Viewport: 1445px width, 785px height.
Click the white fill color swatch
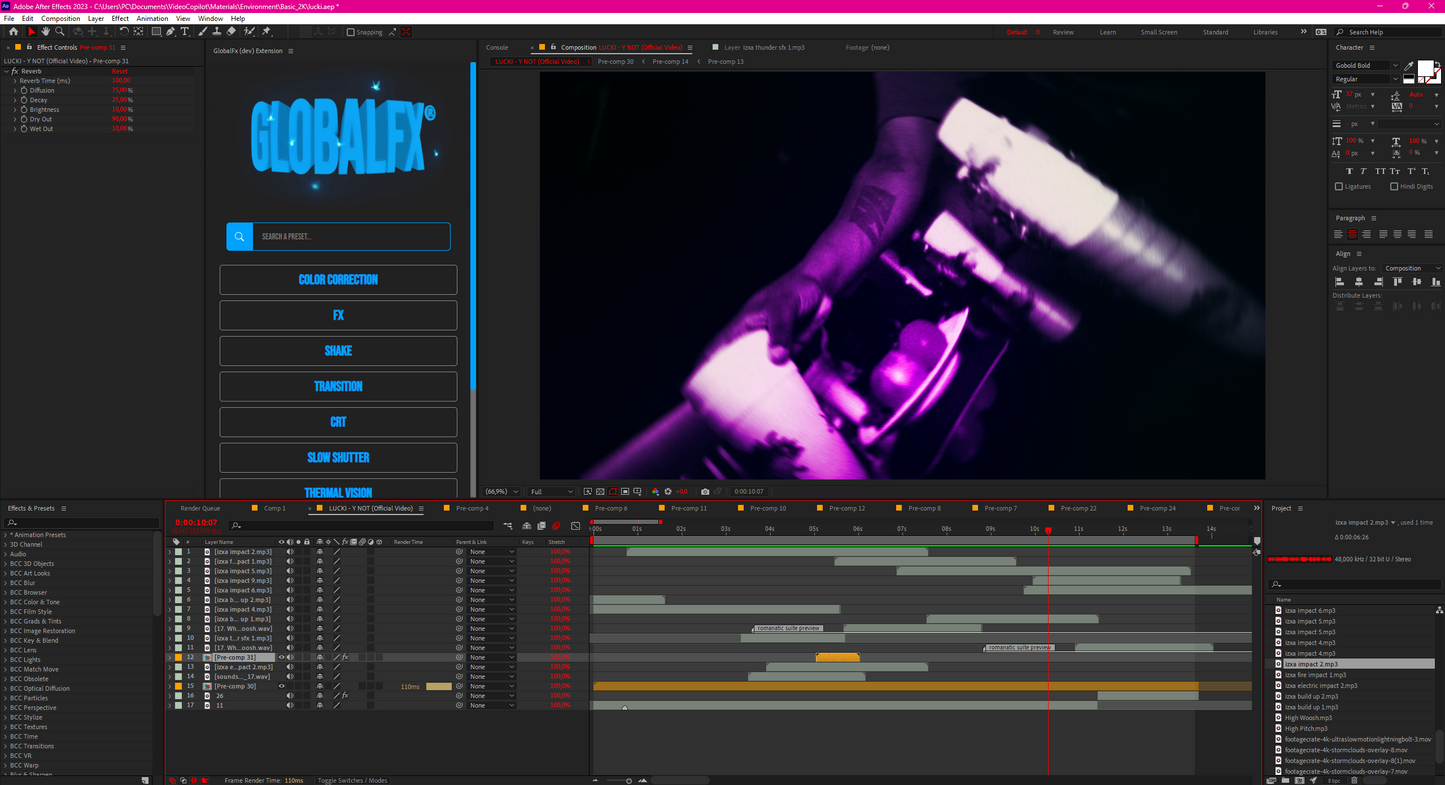(x=1425, y=68)
